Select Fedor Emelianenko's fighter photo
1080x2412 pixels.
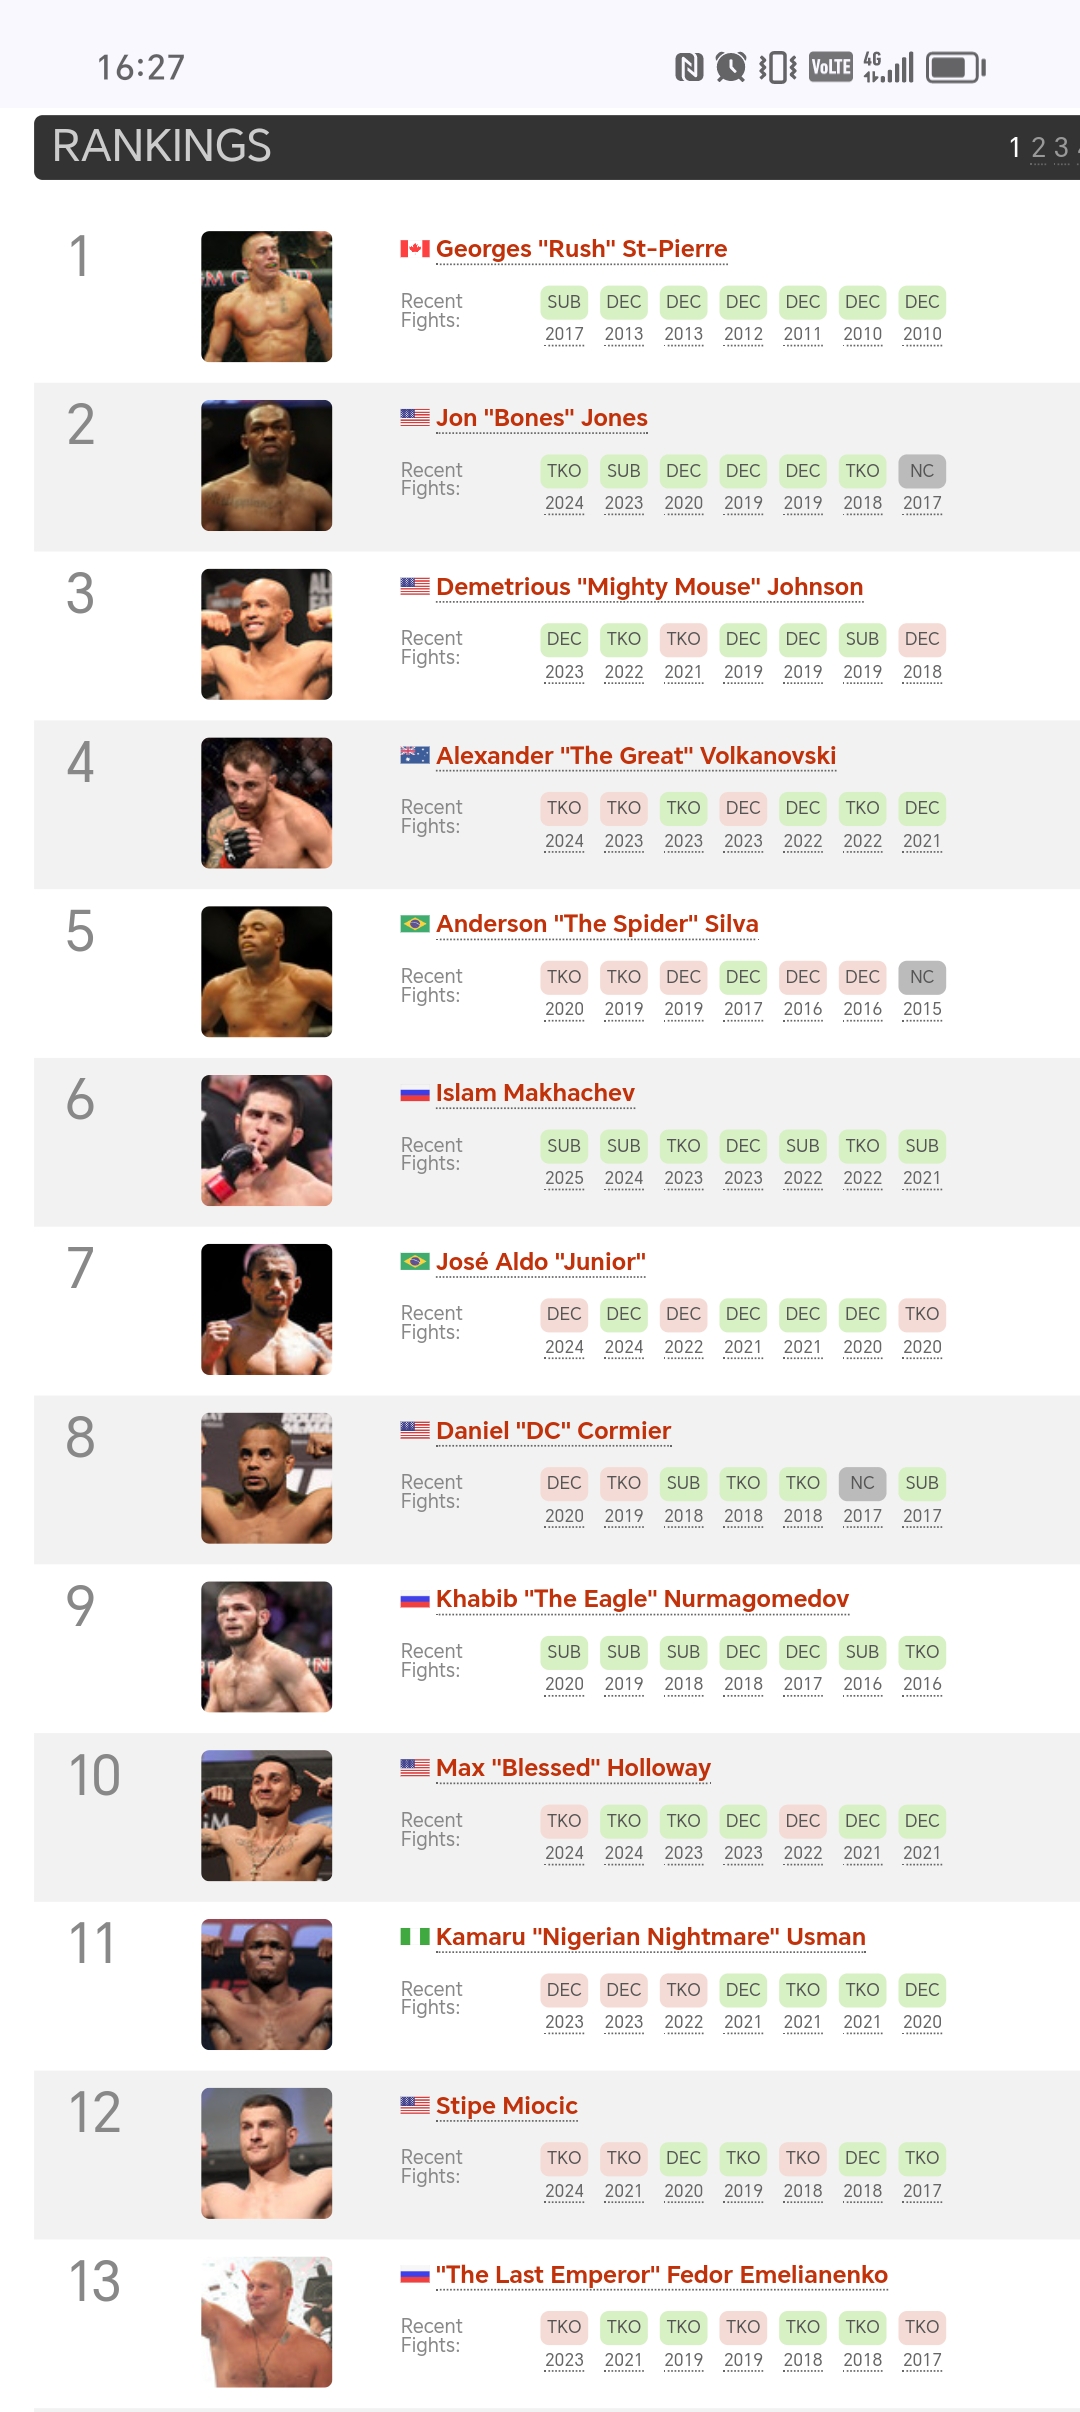click(x=267, y=2322)
